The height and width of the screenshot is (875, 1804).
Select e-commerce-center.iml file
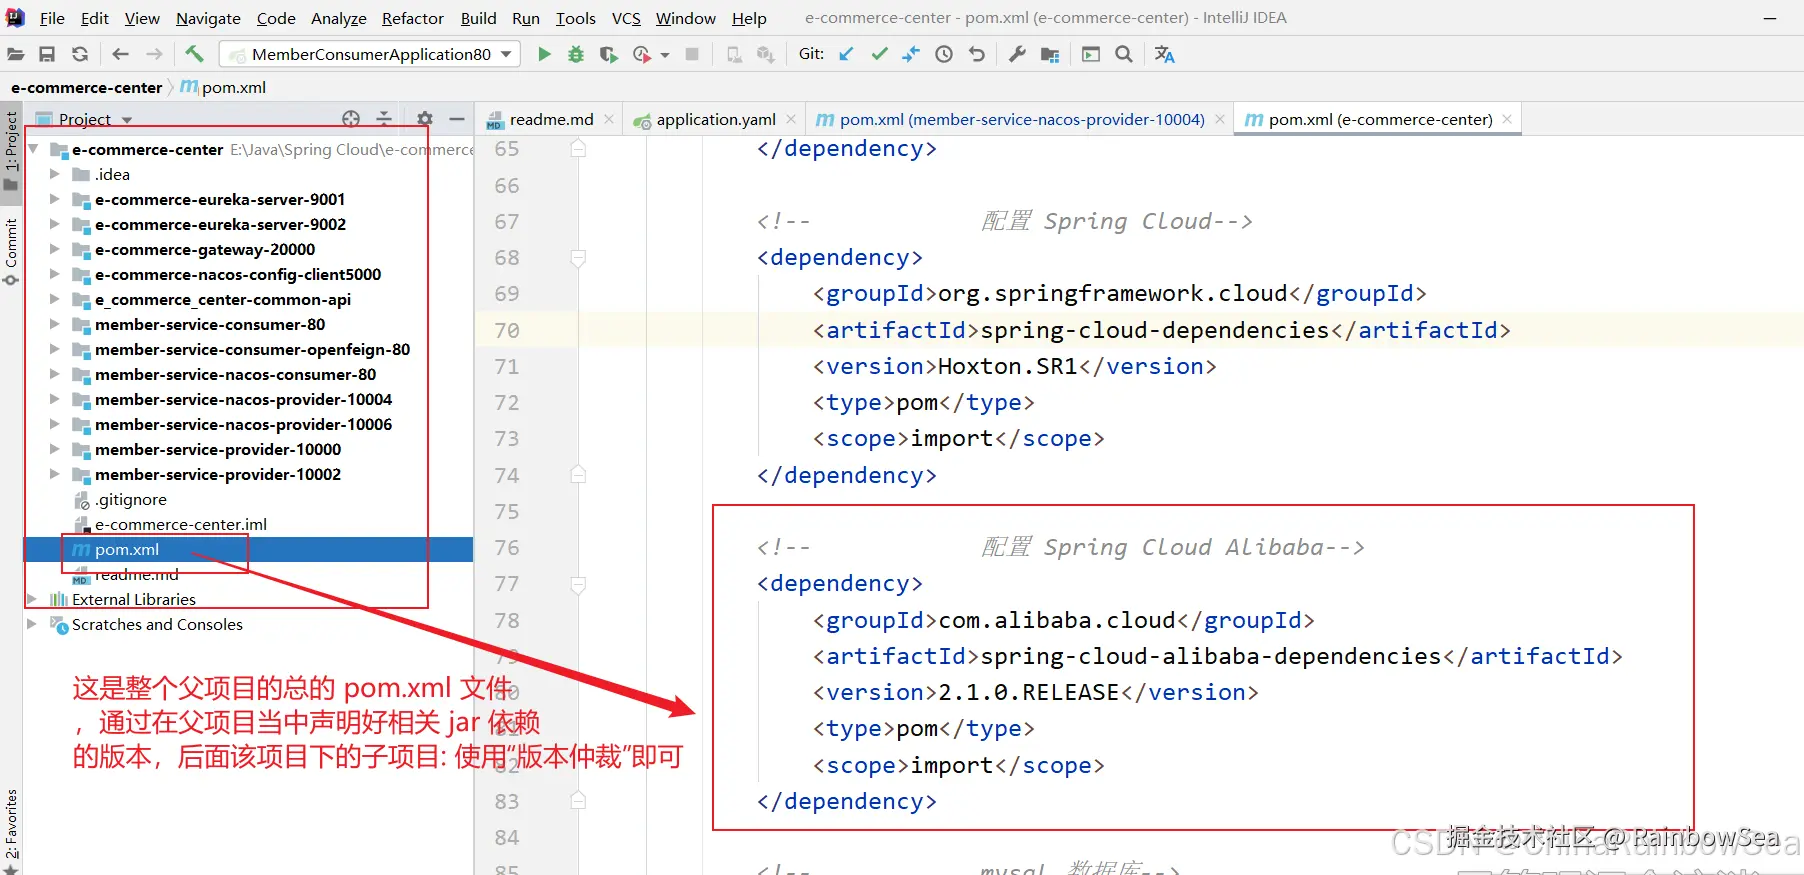181,524
